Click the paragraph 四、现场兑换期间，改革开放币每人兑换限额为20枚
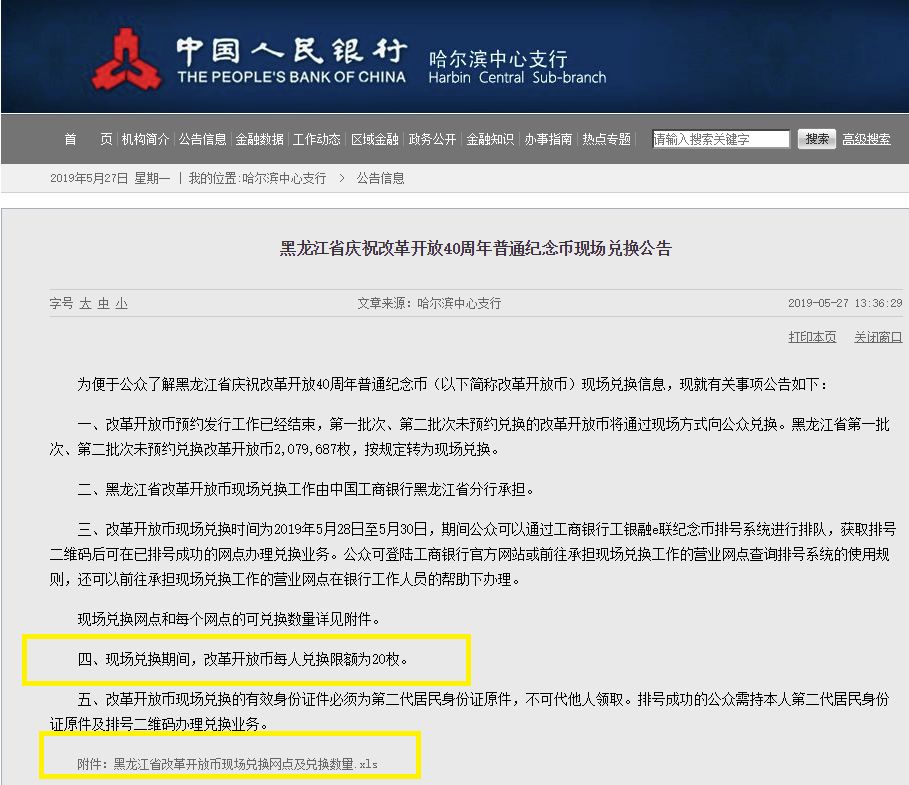Screen dimensions: 909x785 click(243, 659)
